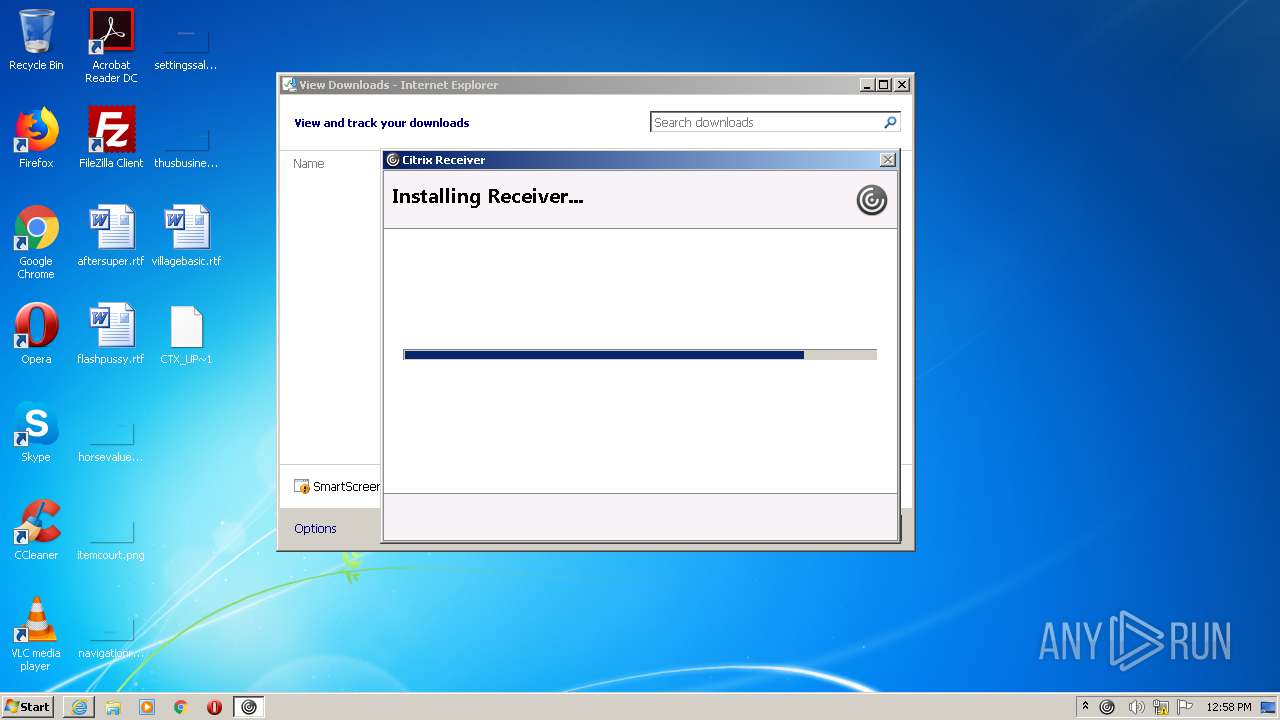Image resolution: width=1280 pixels, height=720 pixels.
Task: Launch FileZilla Client shortcut
Action: pyautogui.click(x=111, y=138)
